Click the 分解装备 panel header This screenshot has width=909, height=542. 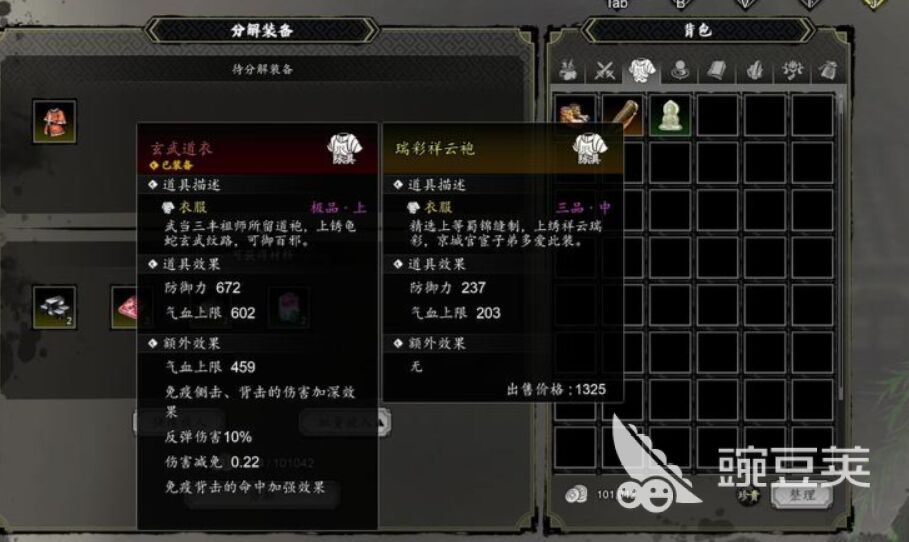[x=262, y=30]
